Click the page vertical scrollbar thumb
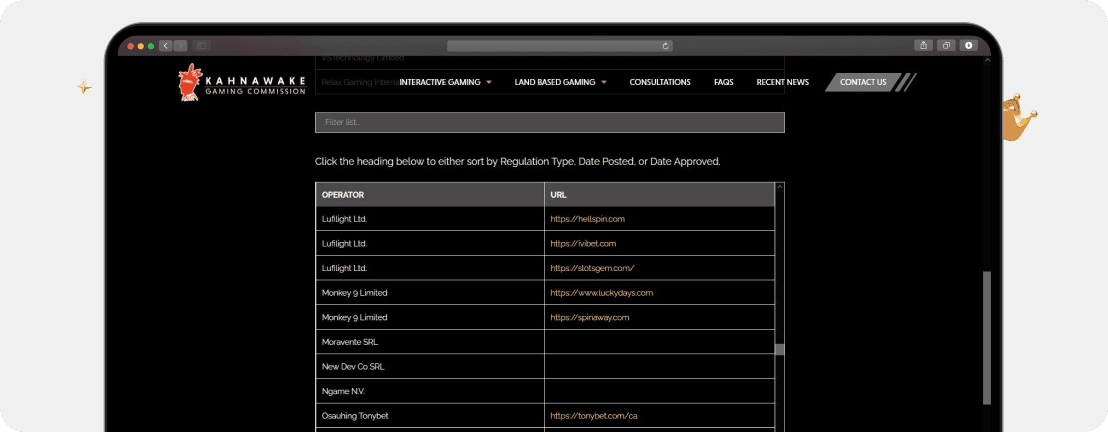 [986, 338]
